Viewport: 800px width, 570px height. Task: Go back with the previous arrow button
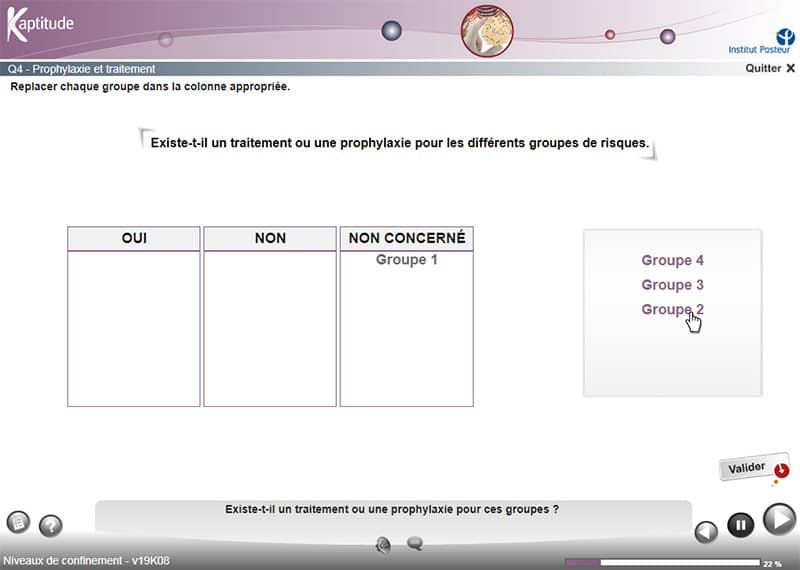pos(706,531)
